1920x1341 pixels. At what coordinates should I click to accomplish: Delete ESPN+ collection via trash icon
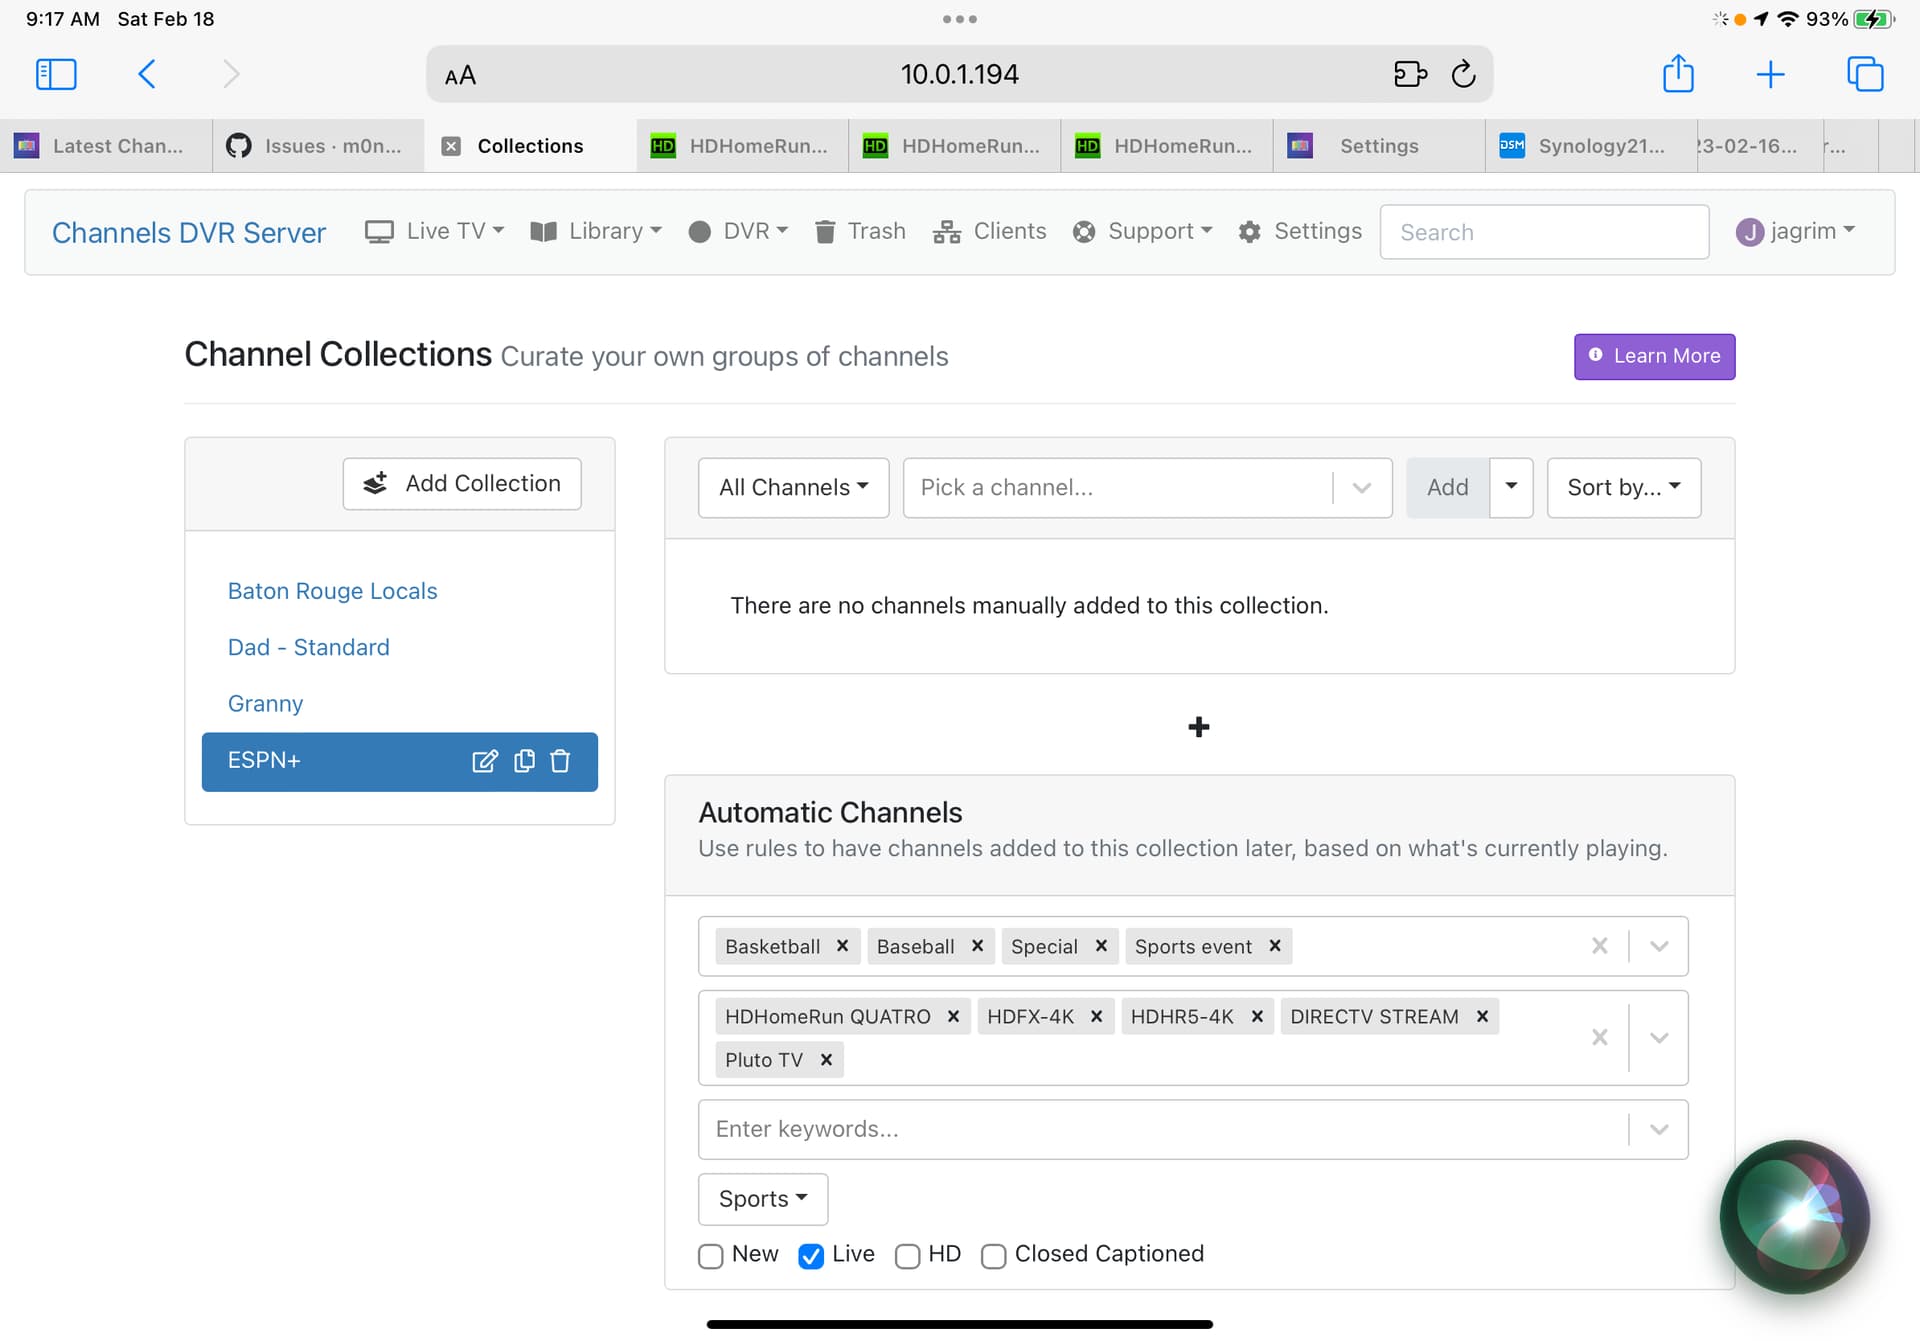click(560, 761)
